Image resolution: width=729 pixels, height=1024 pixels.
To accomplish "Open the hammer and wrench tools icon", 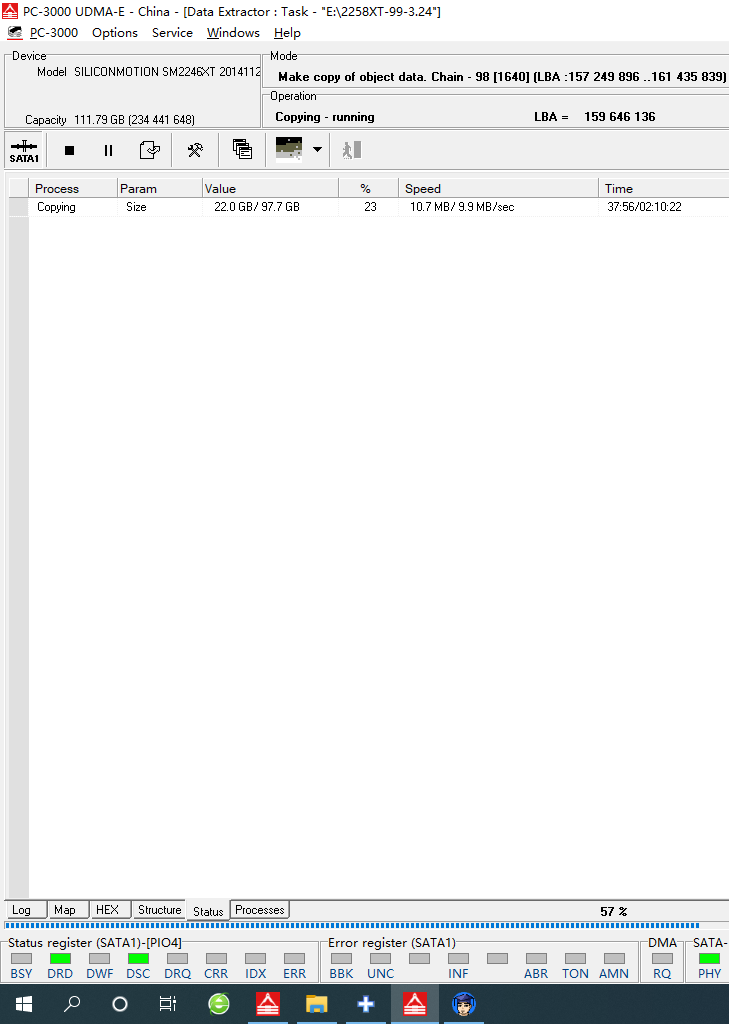I will (195, 150).
